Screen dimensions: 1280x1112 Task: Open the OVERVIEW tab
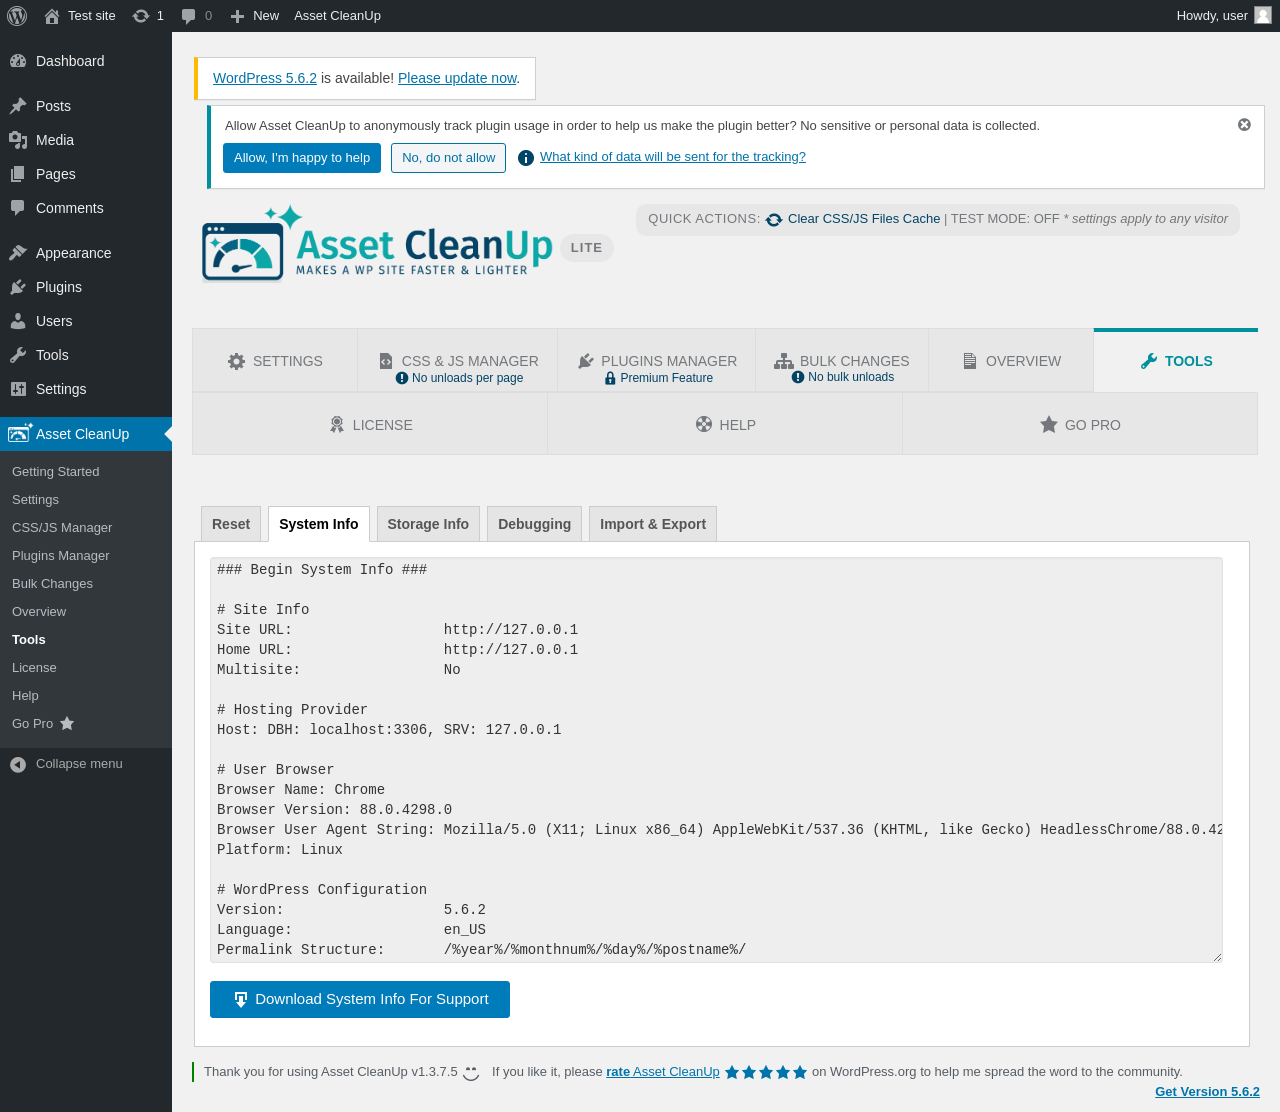(1011, 360)
